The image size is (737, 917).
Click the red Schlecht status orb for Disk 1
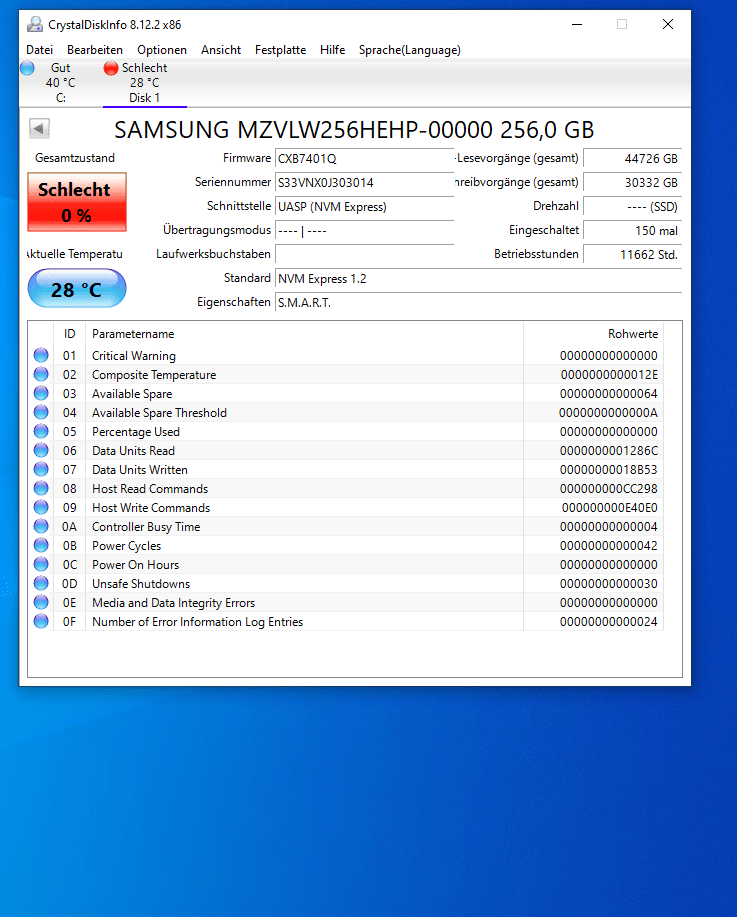pos(111,68)
